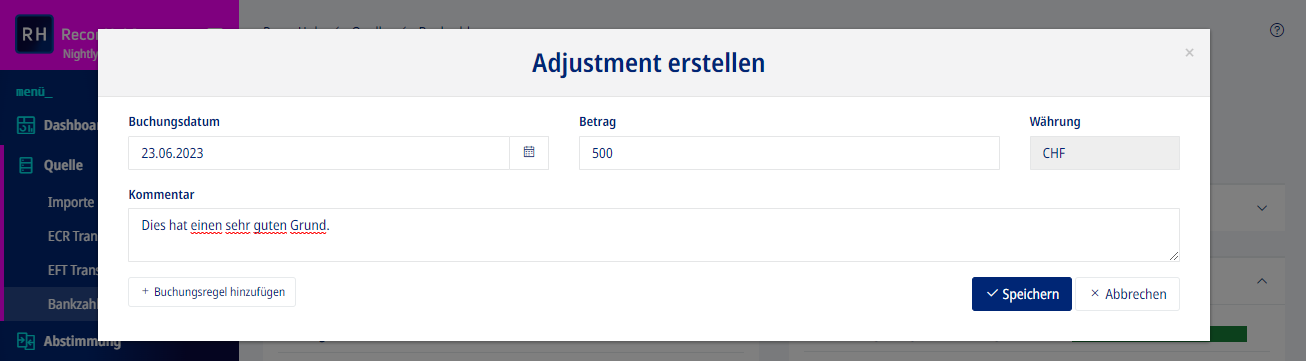The image size is (1306, 361).
Task: Click the Quelle sidebar icon
Action: (x=26, y=166)
